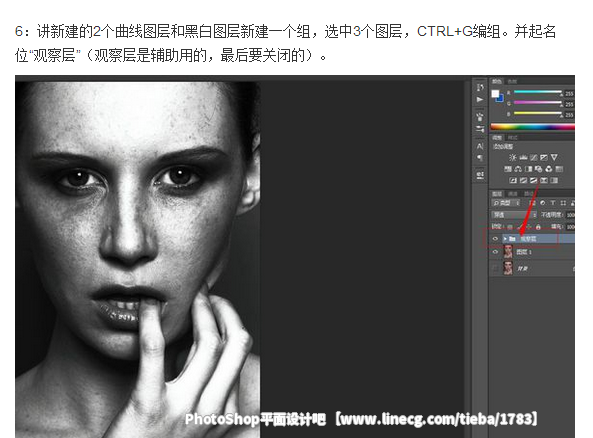
Task: Select the 观察层 group name
Action: tap(528, 239)
